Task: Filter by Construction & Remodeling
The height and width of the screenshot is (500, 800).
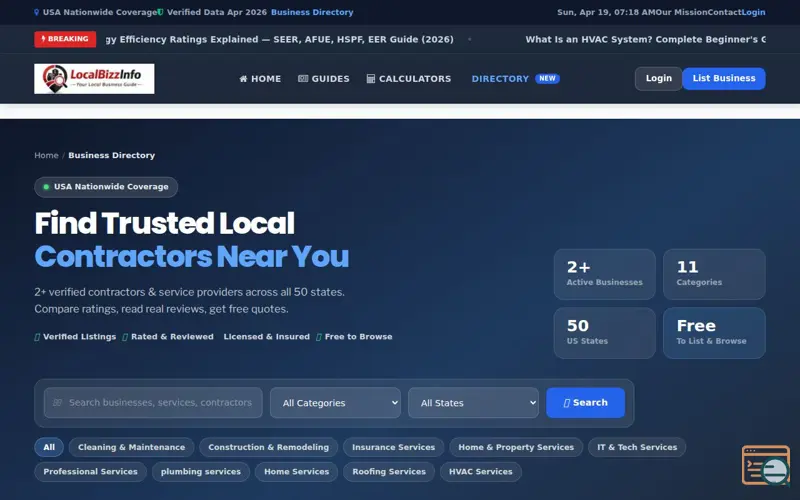Action: 268,447
